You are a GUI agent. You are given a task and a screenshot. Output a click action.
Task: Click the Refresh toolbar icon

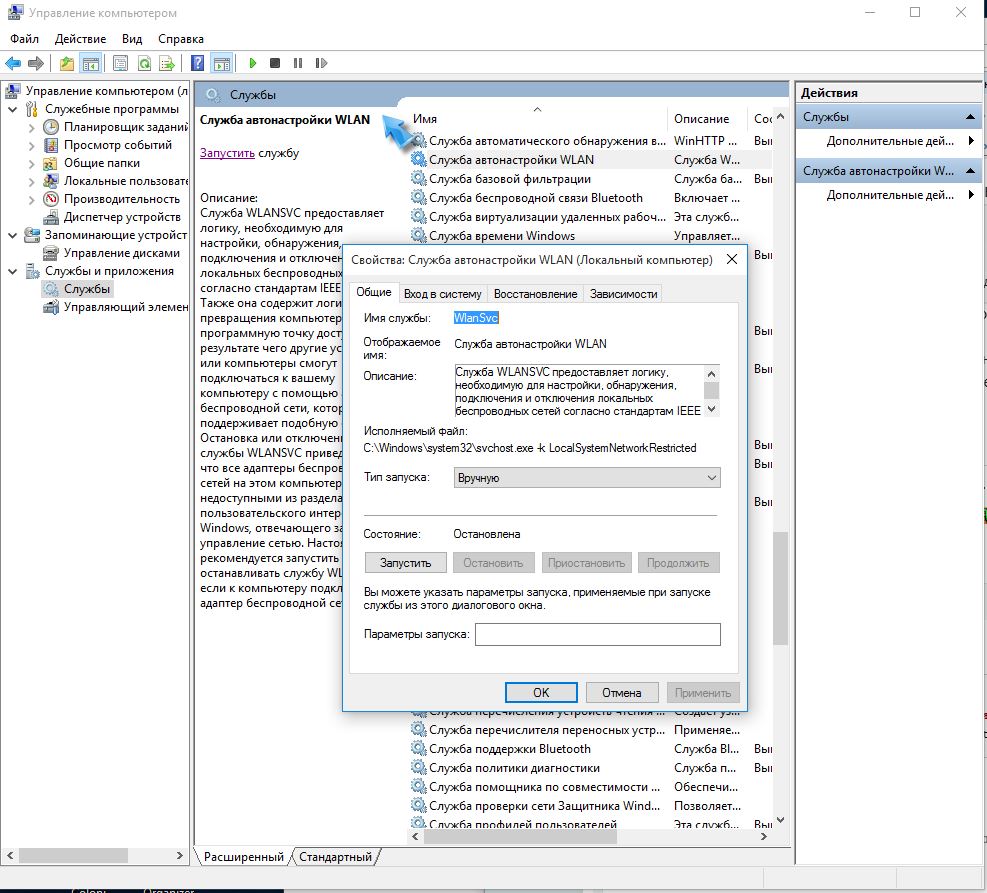click(x=144, y=63)
